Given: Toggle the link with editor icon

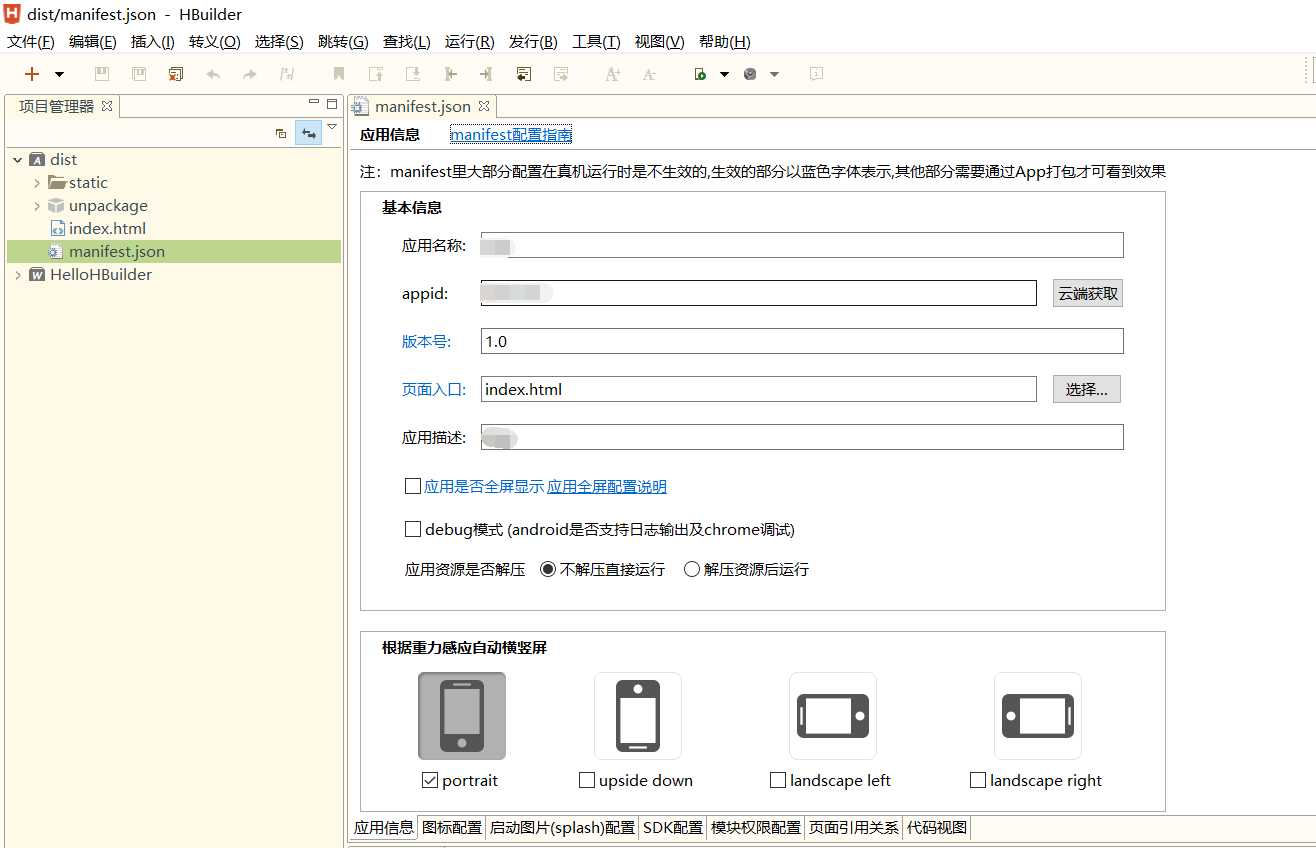Looking at the screenshot, I should coord(309,133).
